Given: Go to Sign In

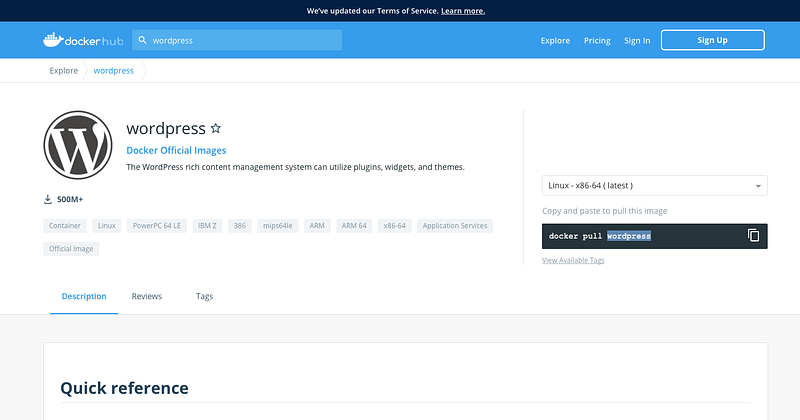Looking at the screenshot, I should (x=637, y=41).
